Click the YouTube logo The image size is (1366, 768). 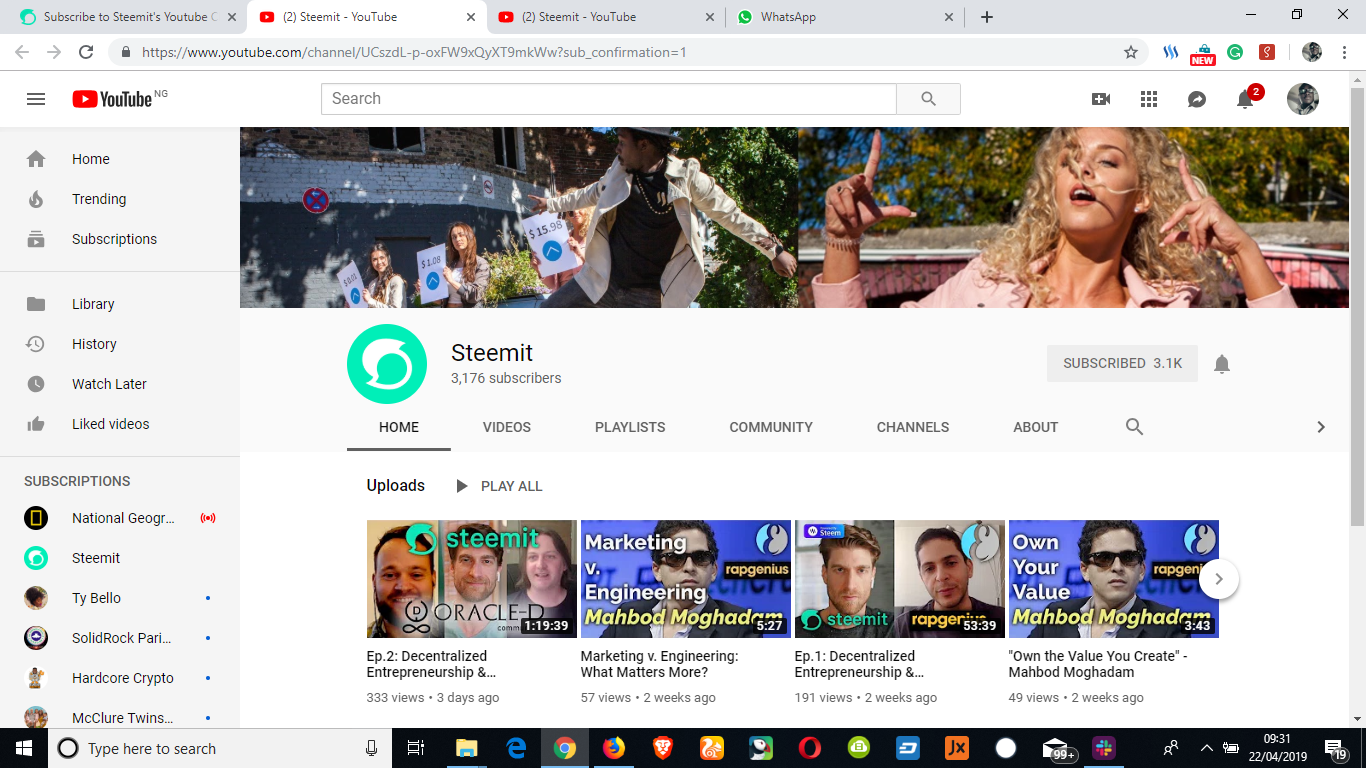[x=113, y=99]
